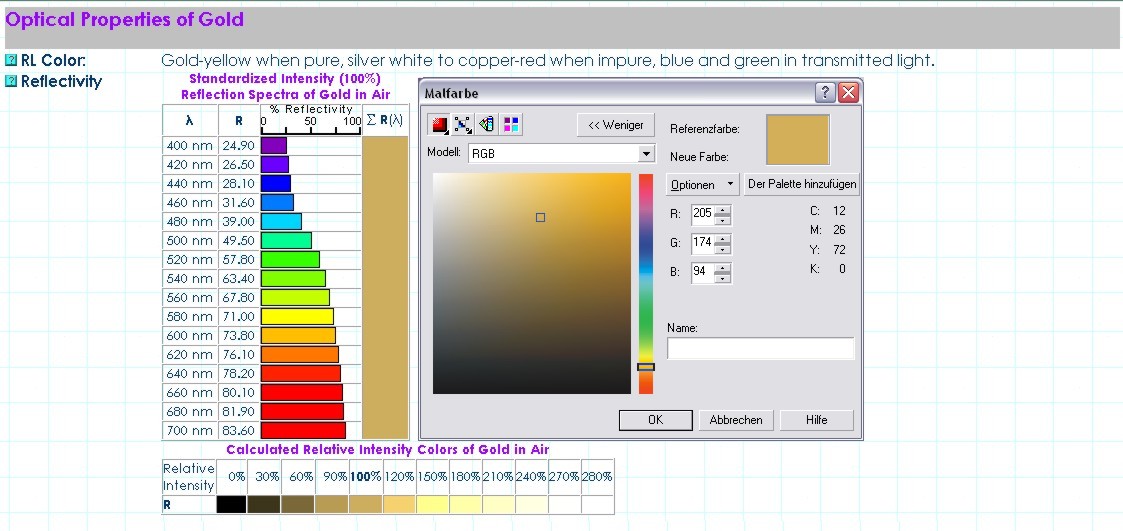Decrease the G value with down arrow

[x=723, y=249]
